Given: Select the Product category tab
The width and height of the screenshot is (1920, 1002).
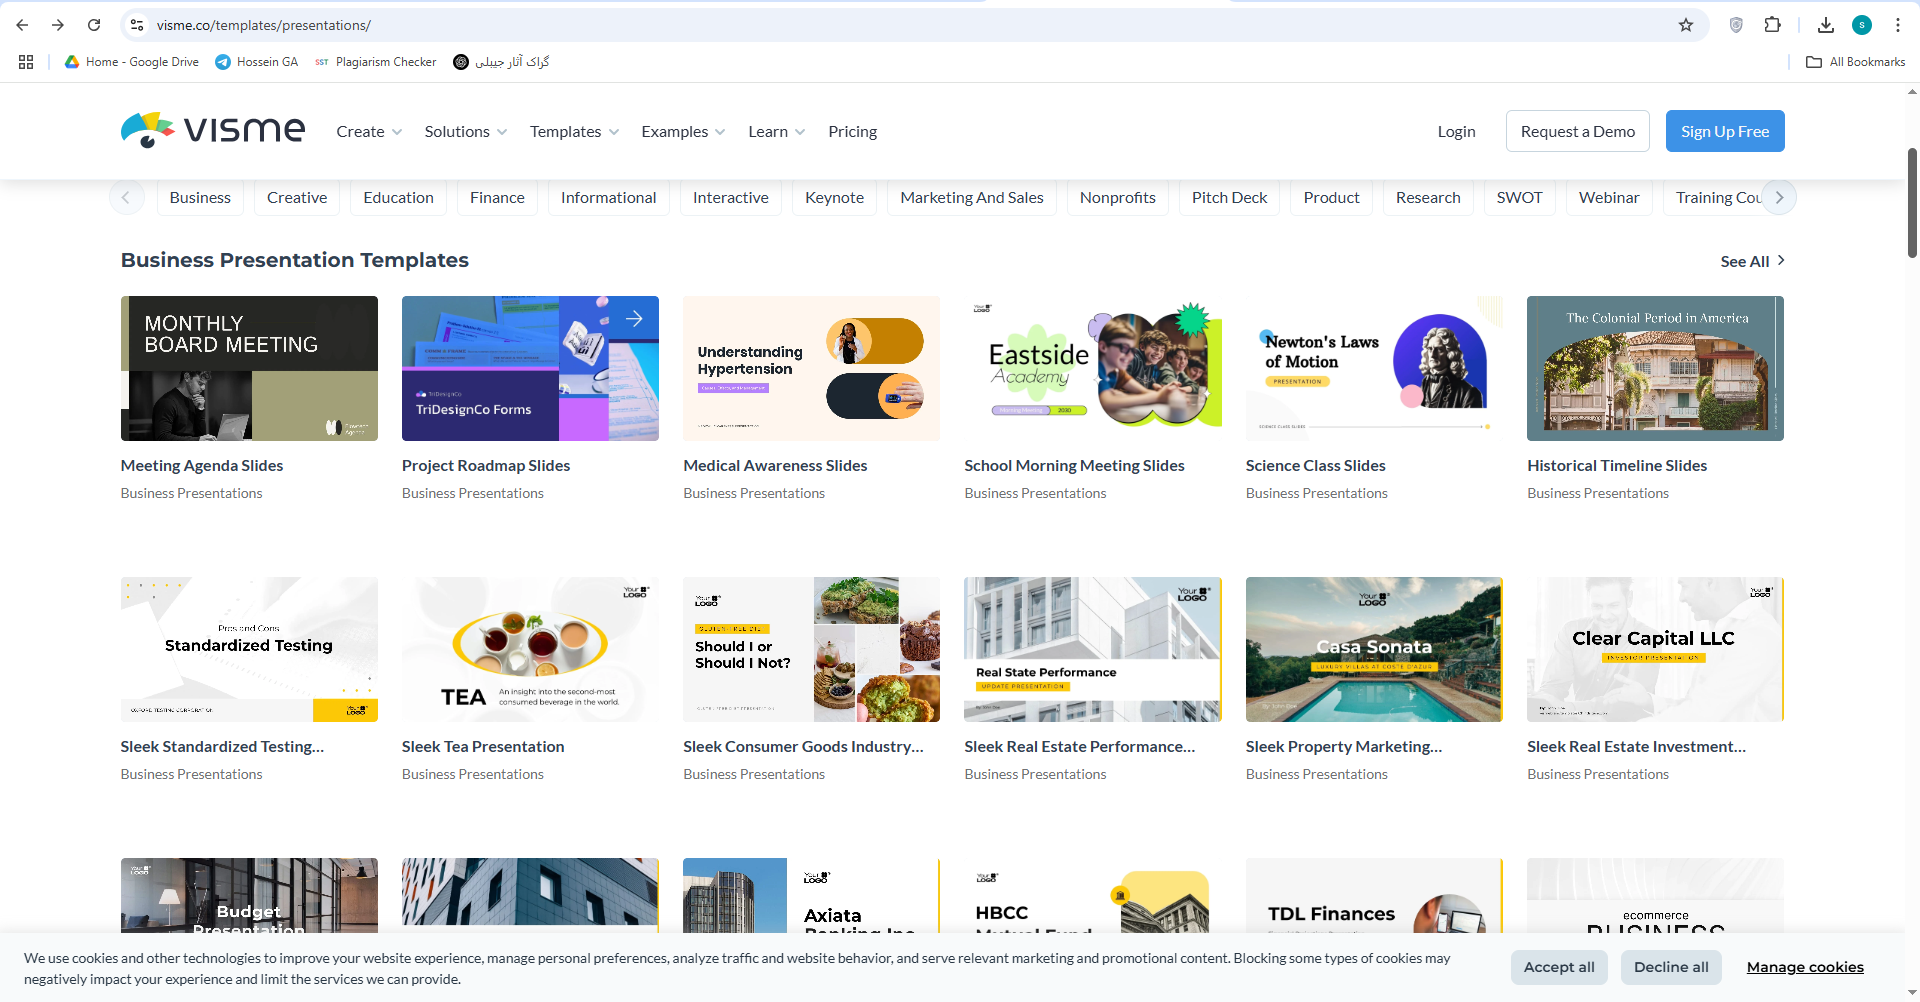Looking at the screenshot, I should coord(1331,198).
